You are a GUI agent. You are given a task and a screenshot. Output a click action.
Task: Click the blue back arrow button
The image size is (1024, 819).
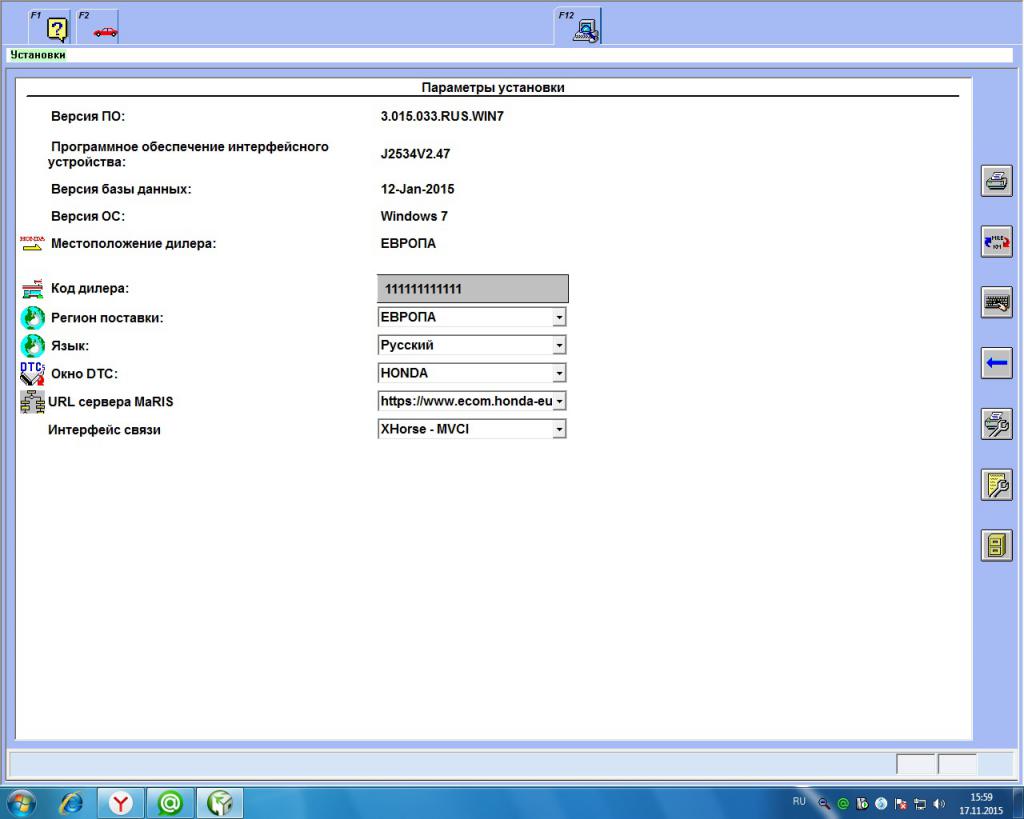pos(996,363)
